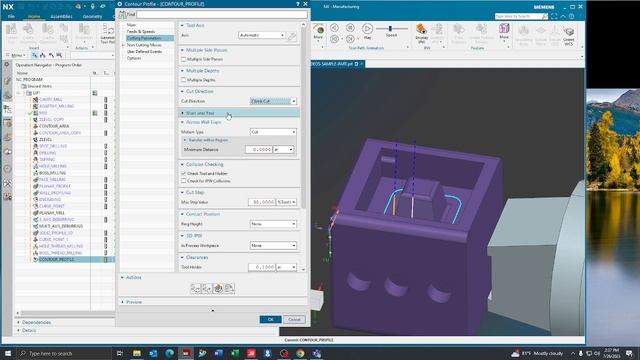Switch to the Geometry ribbon tab
Image resolution: width=640 pixels, height=360 pixels.
point(92,16)
